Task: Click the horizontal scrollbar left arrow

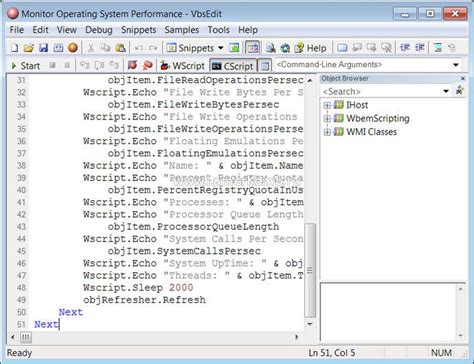Action: pos(13,337)
